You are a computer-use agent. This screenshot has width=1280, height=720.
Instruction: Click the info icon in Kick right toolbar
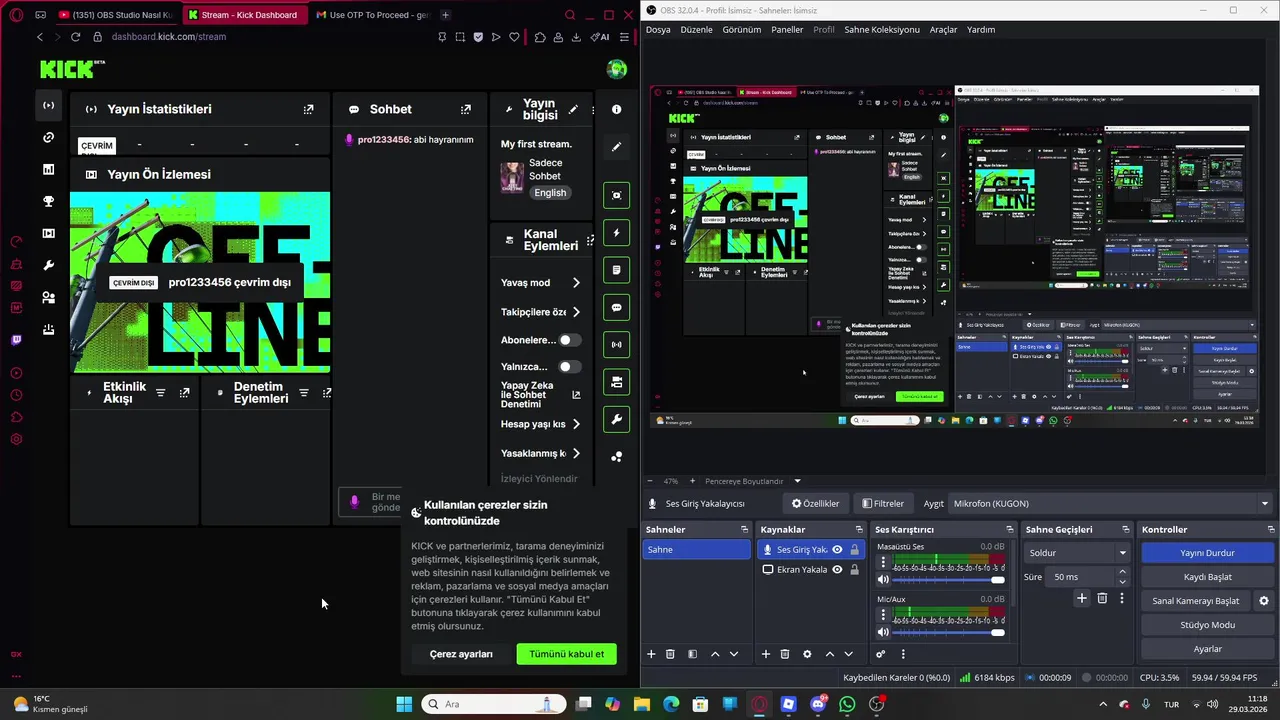click(x=616, y=109)
